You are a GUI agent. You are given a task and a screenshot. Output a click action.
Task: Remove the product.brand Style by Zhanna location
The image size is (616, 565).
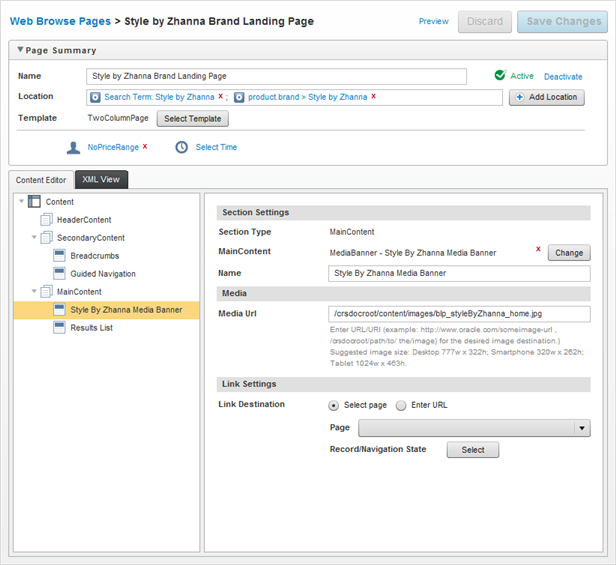point(373,96)
